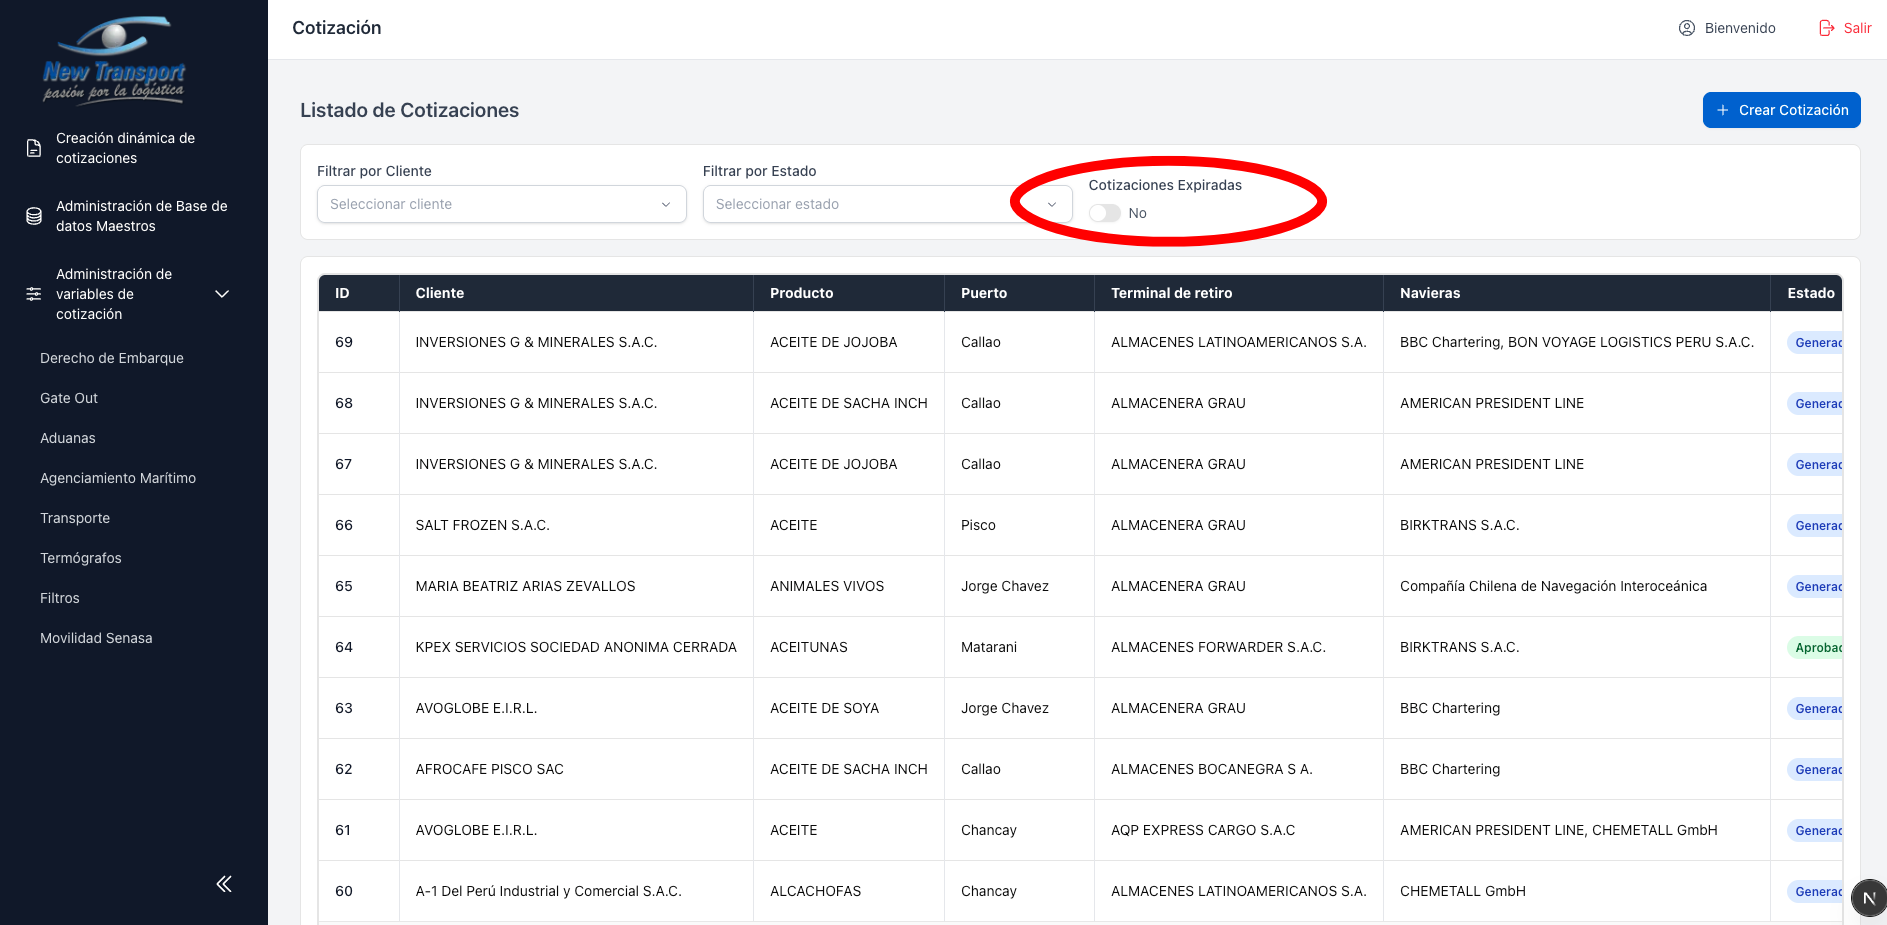Image resolution: width=1887 pixels, height=925 pixels.
Task: Sort by the Cliente column header
Action: (440, 293)
